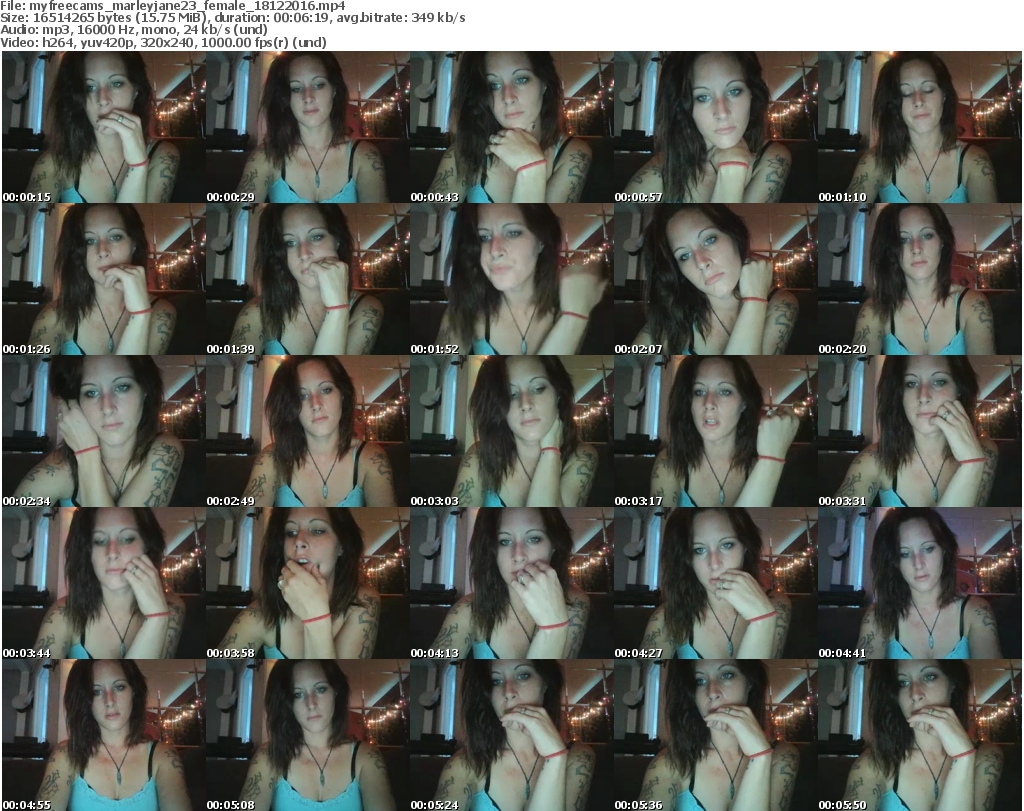Image resolution: width=1024 pixels, height=811 pixels.
Task: Select the thumbnail frame stamped 00:00:29
Action: [x=308, y=127]
